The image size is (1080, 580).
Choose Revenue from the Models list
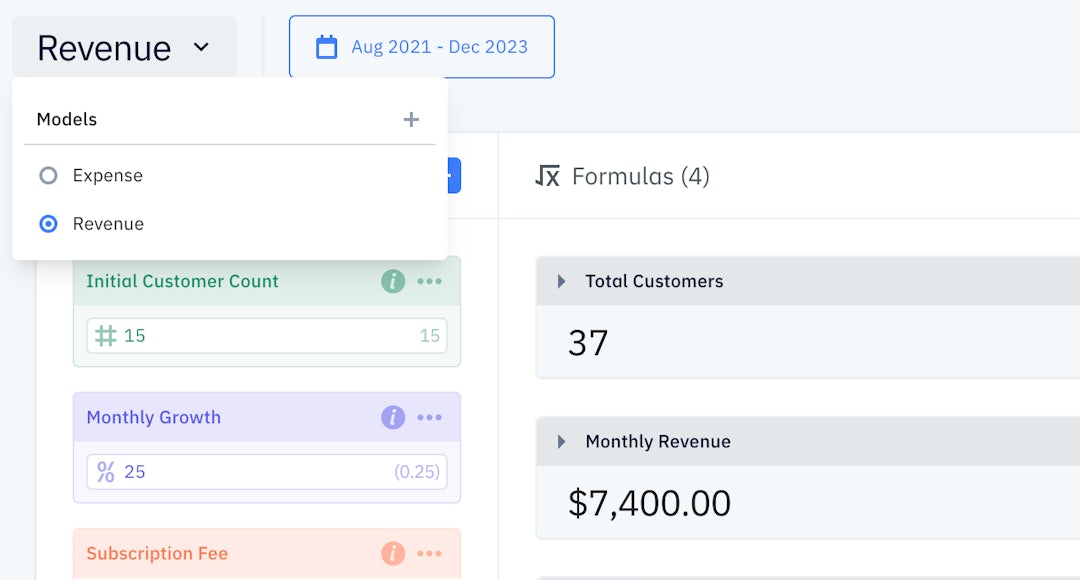(x=108, y=224)
